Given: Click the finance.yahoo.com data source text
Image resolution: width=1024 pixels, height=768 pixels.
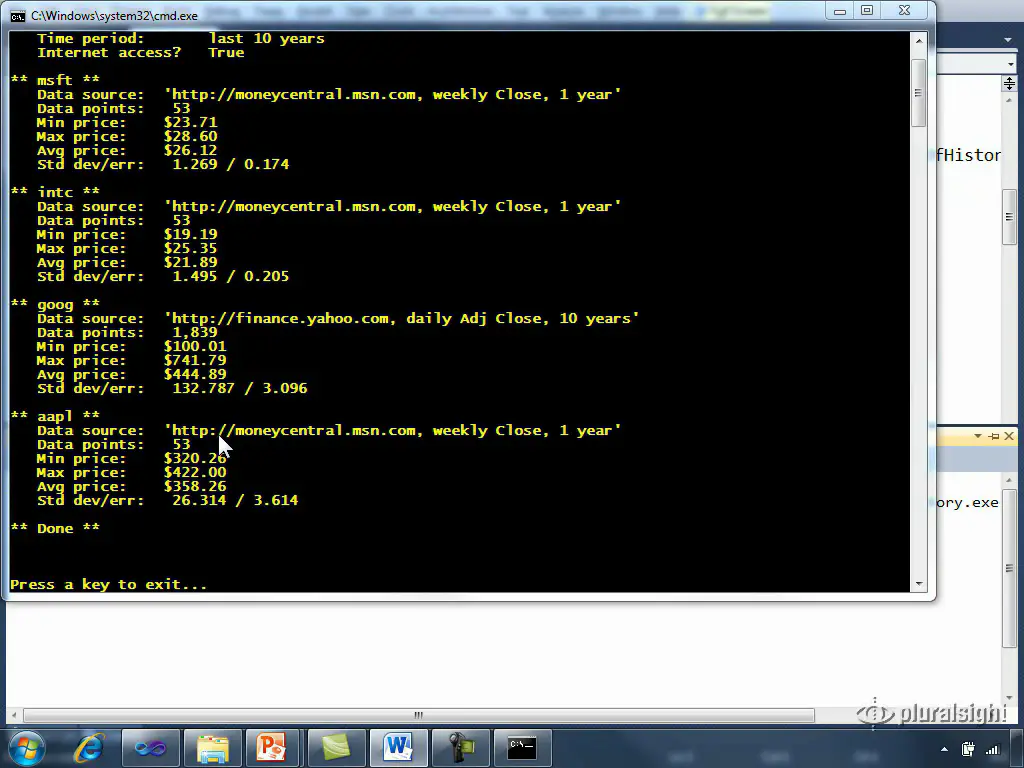Looking at the screenshot, I should point(402,319).
